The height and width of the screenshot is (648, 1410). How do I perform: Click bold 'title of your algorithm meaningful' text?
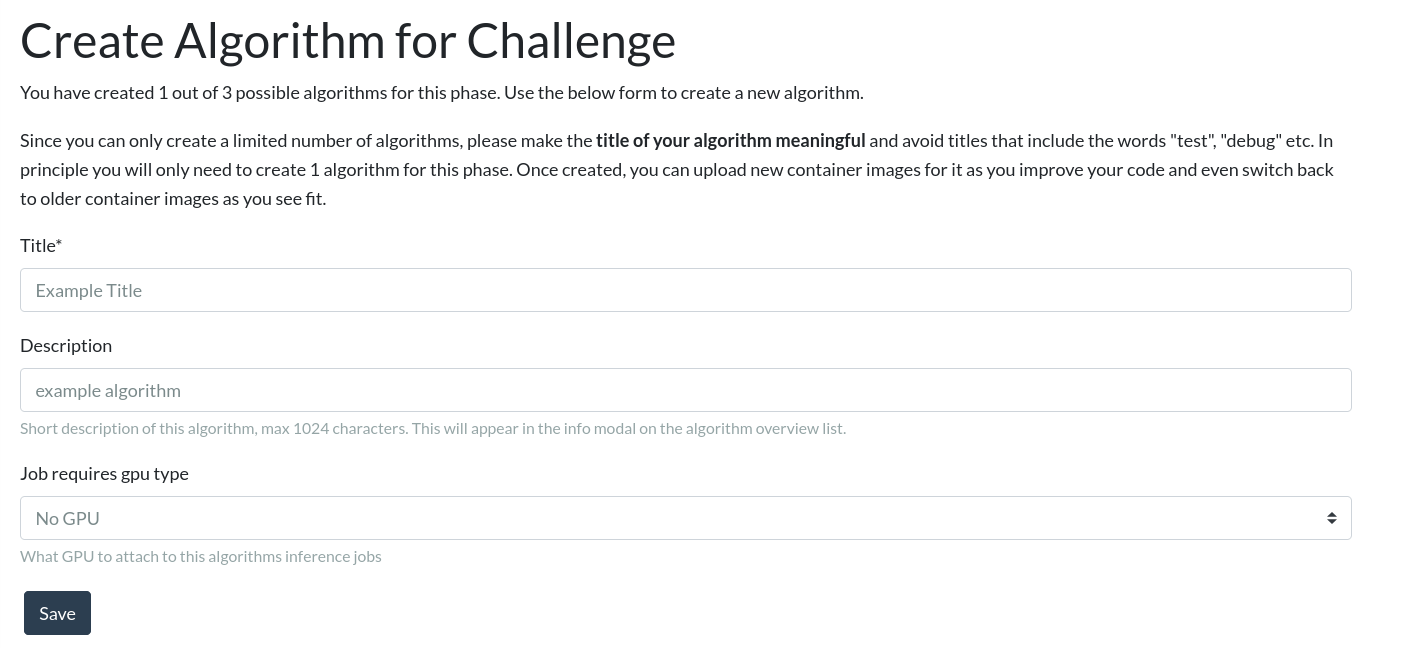click(x=730, y=140)
